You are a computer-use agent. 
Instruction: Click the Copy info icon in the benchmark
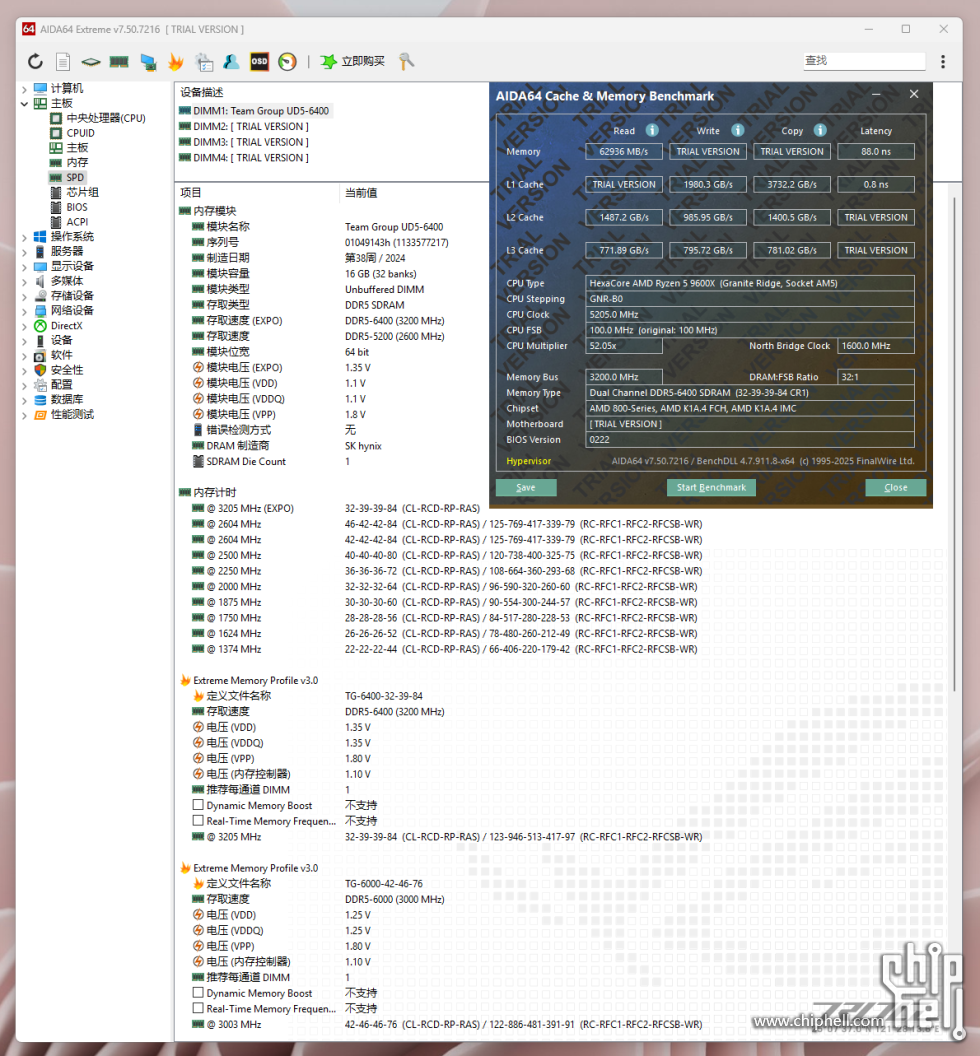820,130
